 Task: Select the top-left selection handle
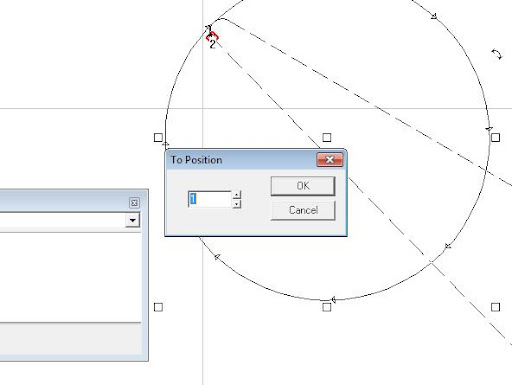(x=158, y=137)
